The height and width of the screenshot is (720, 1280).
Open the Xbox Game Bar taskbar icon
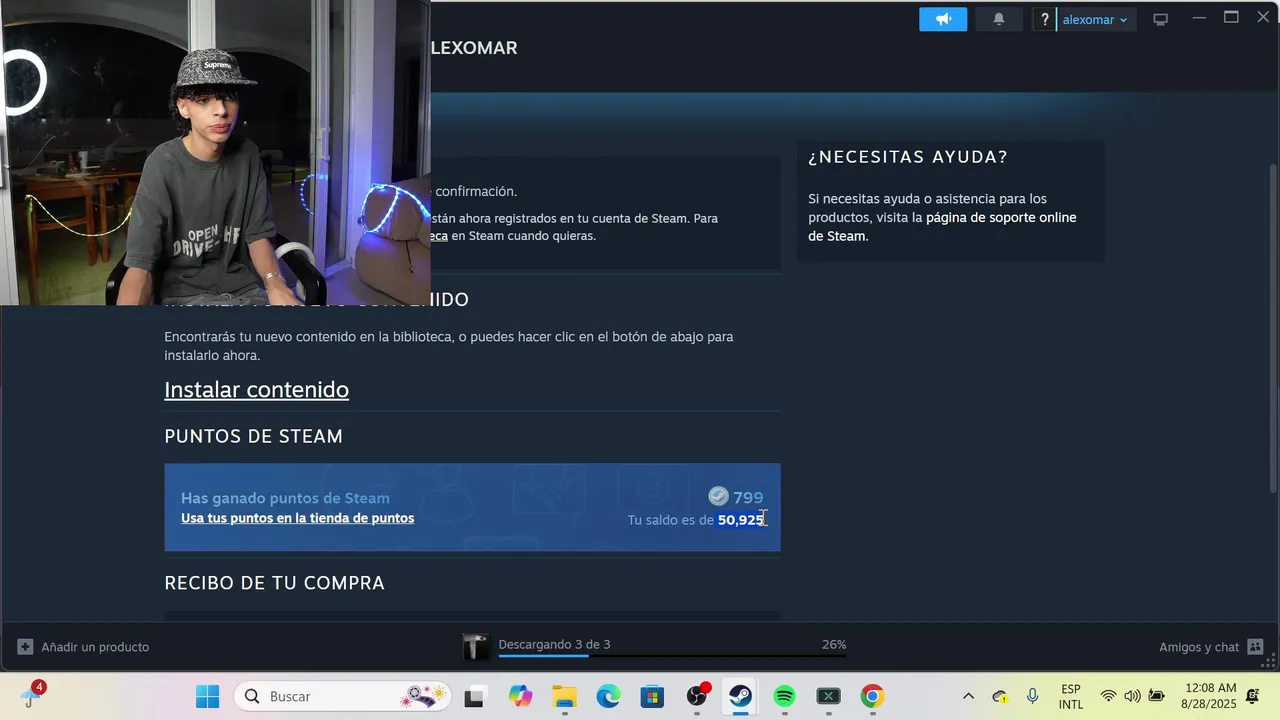[x=828, y=696]
